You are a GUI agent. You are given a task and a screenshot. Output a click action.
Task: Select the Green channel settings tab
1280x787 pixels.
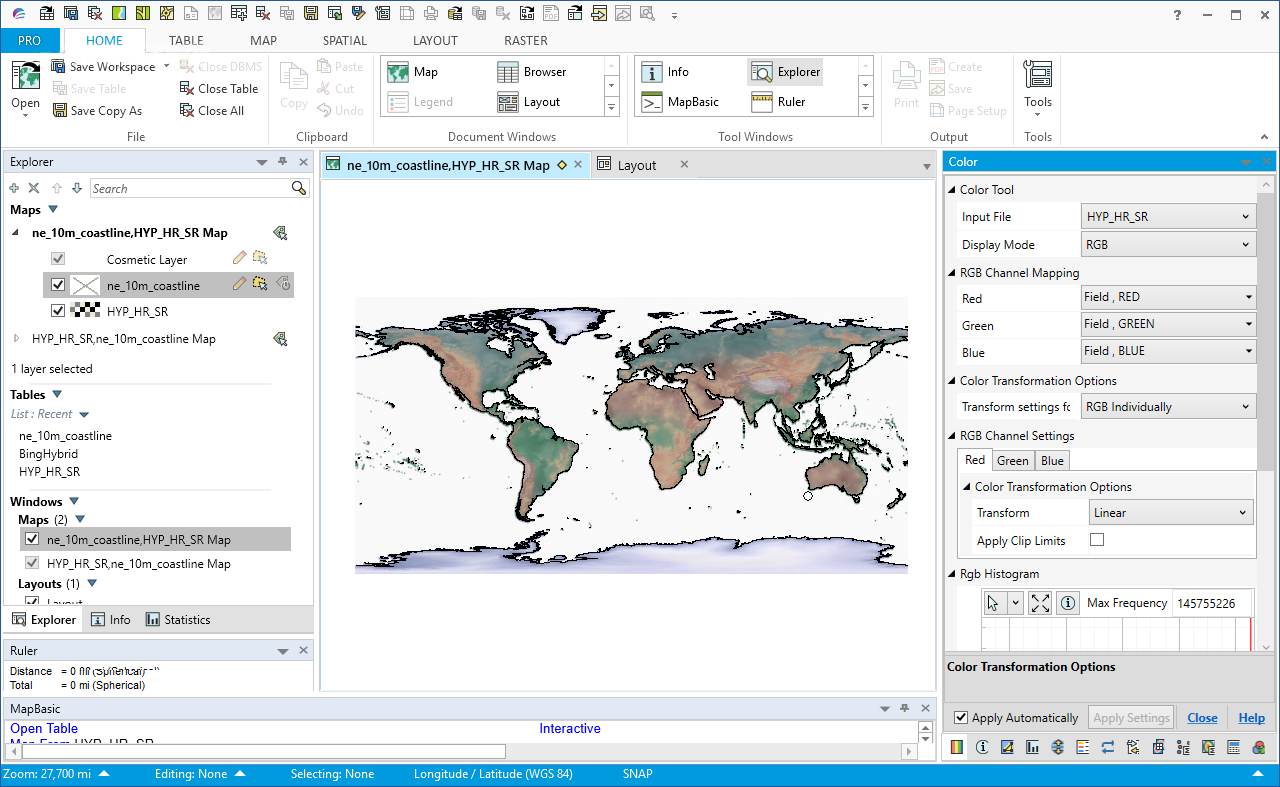coord(1012,460)
